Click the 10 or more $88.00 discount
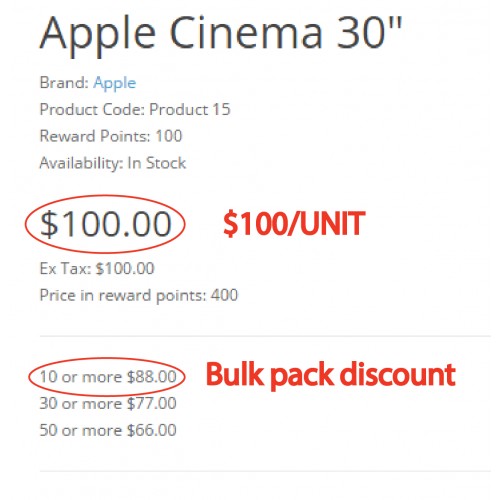 point(108,377)
